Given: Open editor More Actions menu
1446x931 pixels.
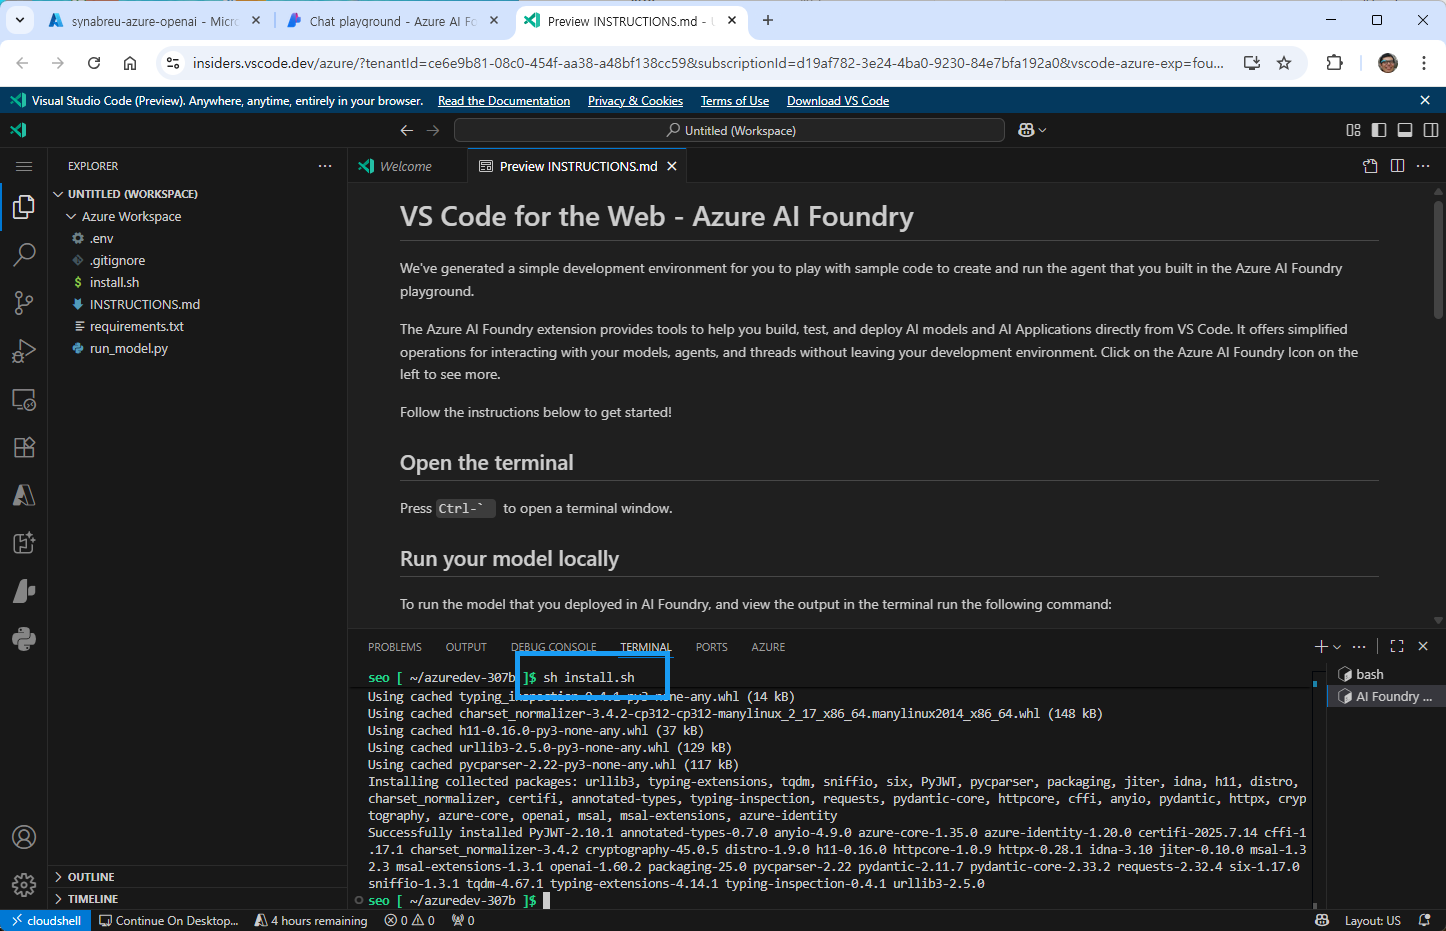Looking at the screenshot, I should [1423, 166].
